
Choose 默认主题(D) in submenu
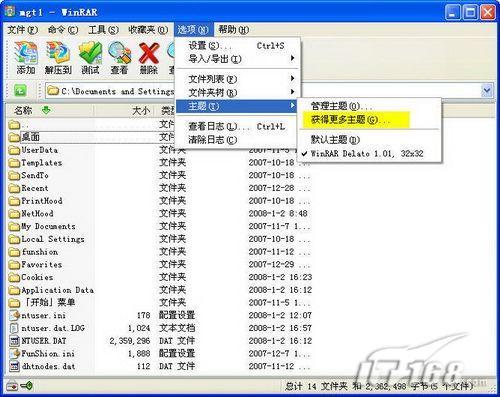click(x=369, y=140)
